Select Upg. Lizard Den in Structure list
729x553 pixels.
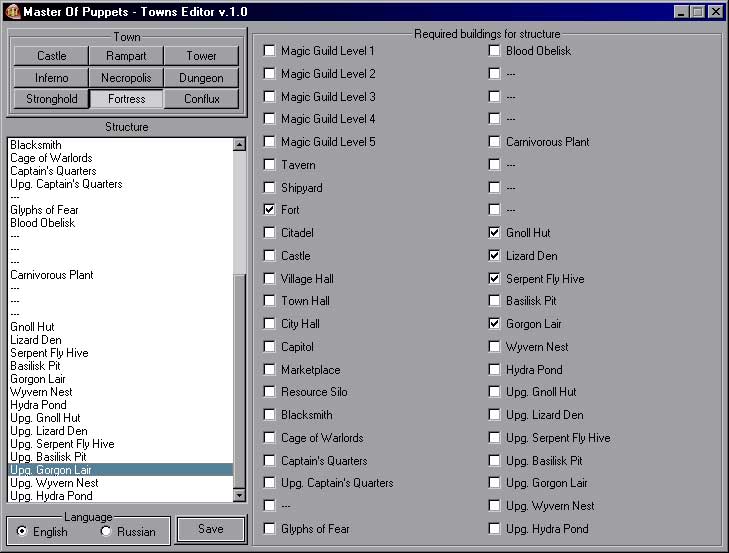(120, 431)
